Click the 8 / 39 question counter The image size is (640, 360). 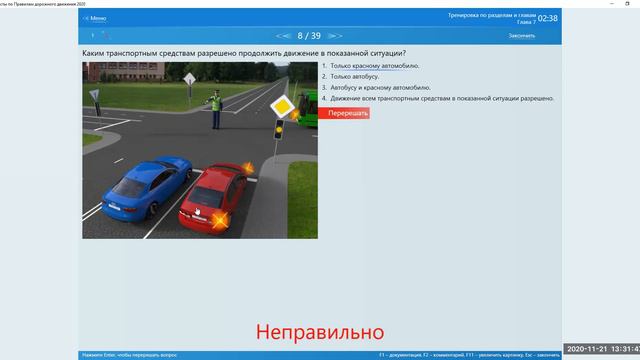pyautogui.click(x=309, y=36)
